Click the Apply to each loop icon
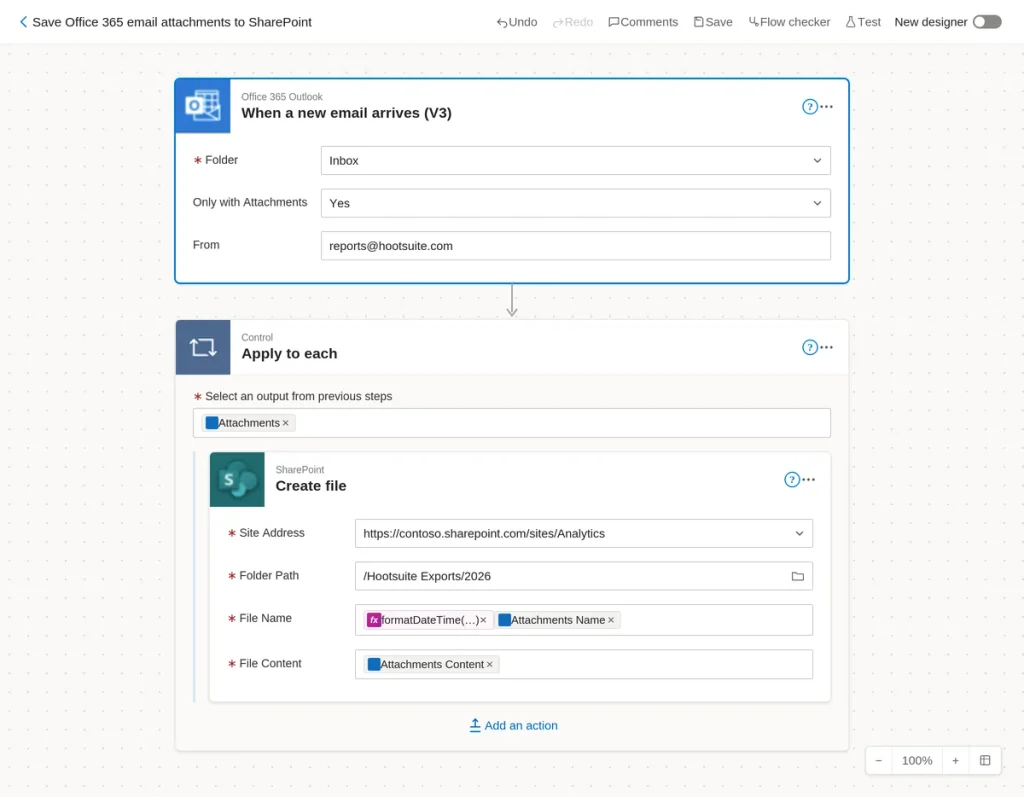The height and width of the screenshot is (797, 1024). coord(203,347)
